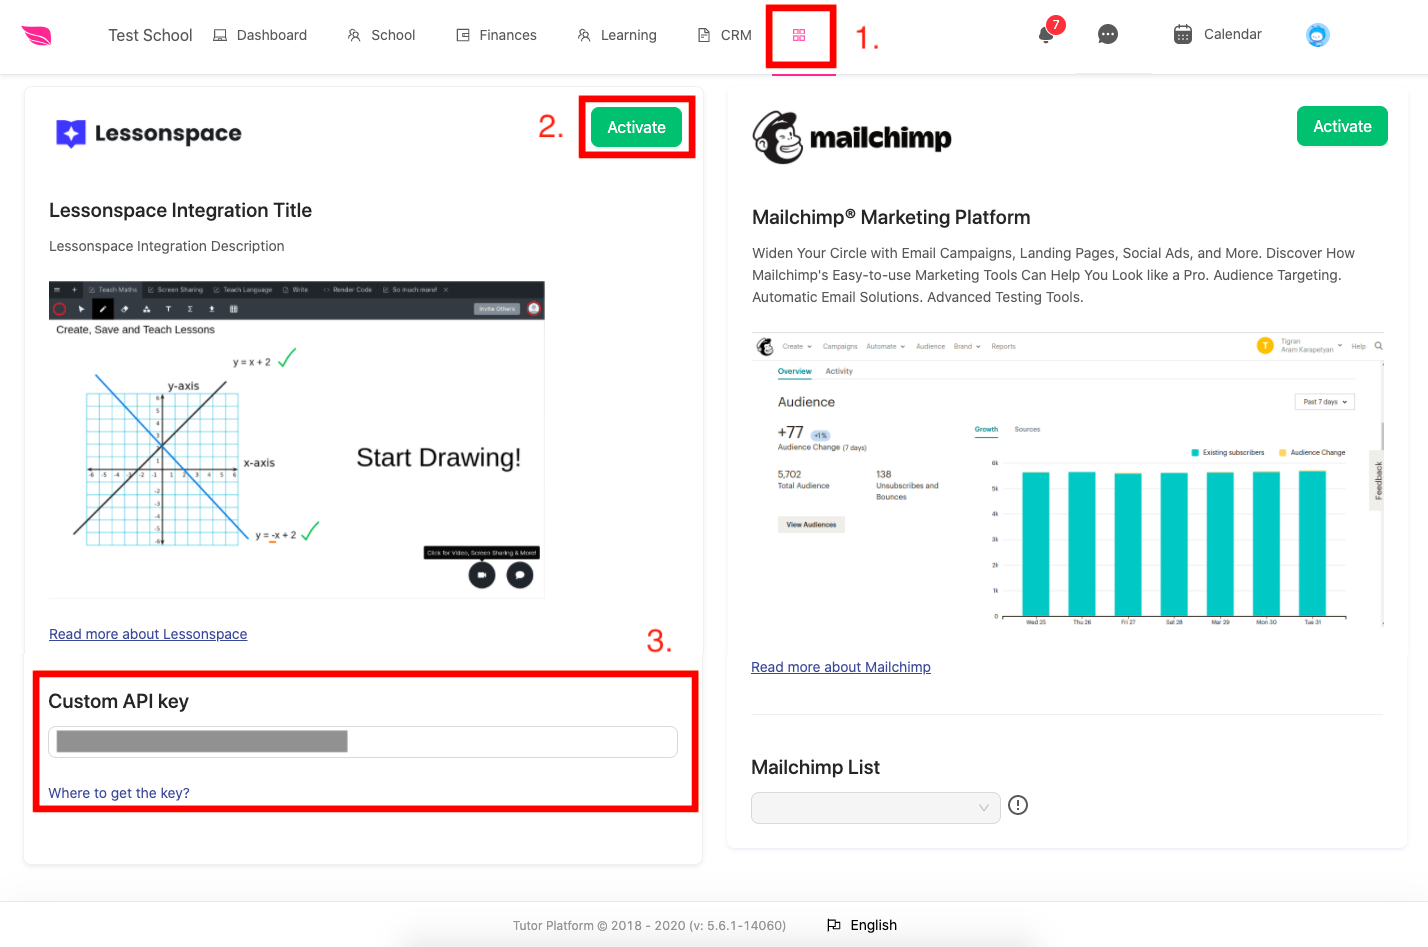Open the Calendar
This screenshot has height=947, width=1428.
pyautogui.click(x=1217, y=35)
